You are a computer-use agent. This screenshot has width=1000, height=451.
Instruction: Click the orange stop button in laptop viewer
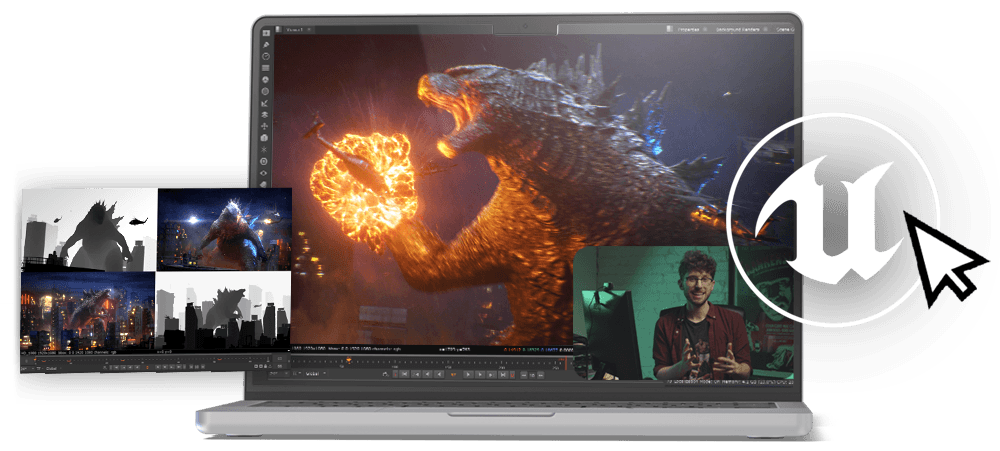coord(453,375)
